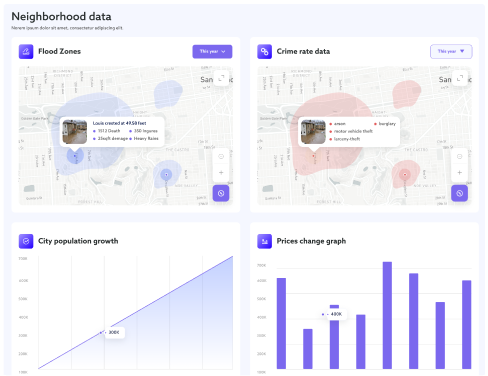Open the Crime rate data "This year" dropdown
The height and width of the screenshot is (376, 488).
click(x=451, y=52)
